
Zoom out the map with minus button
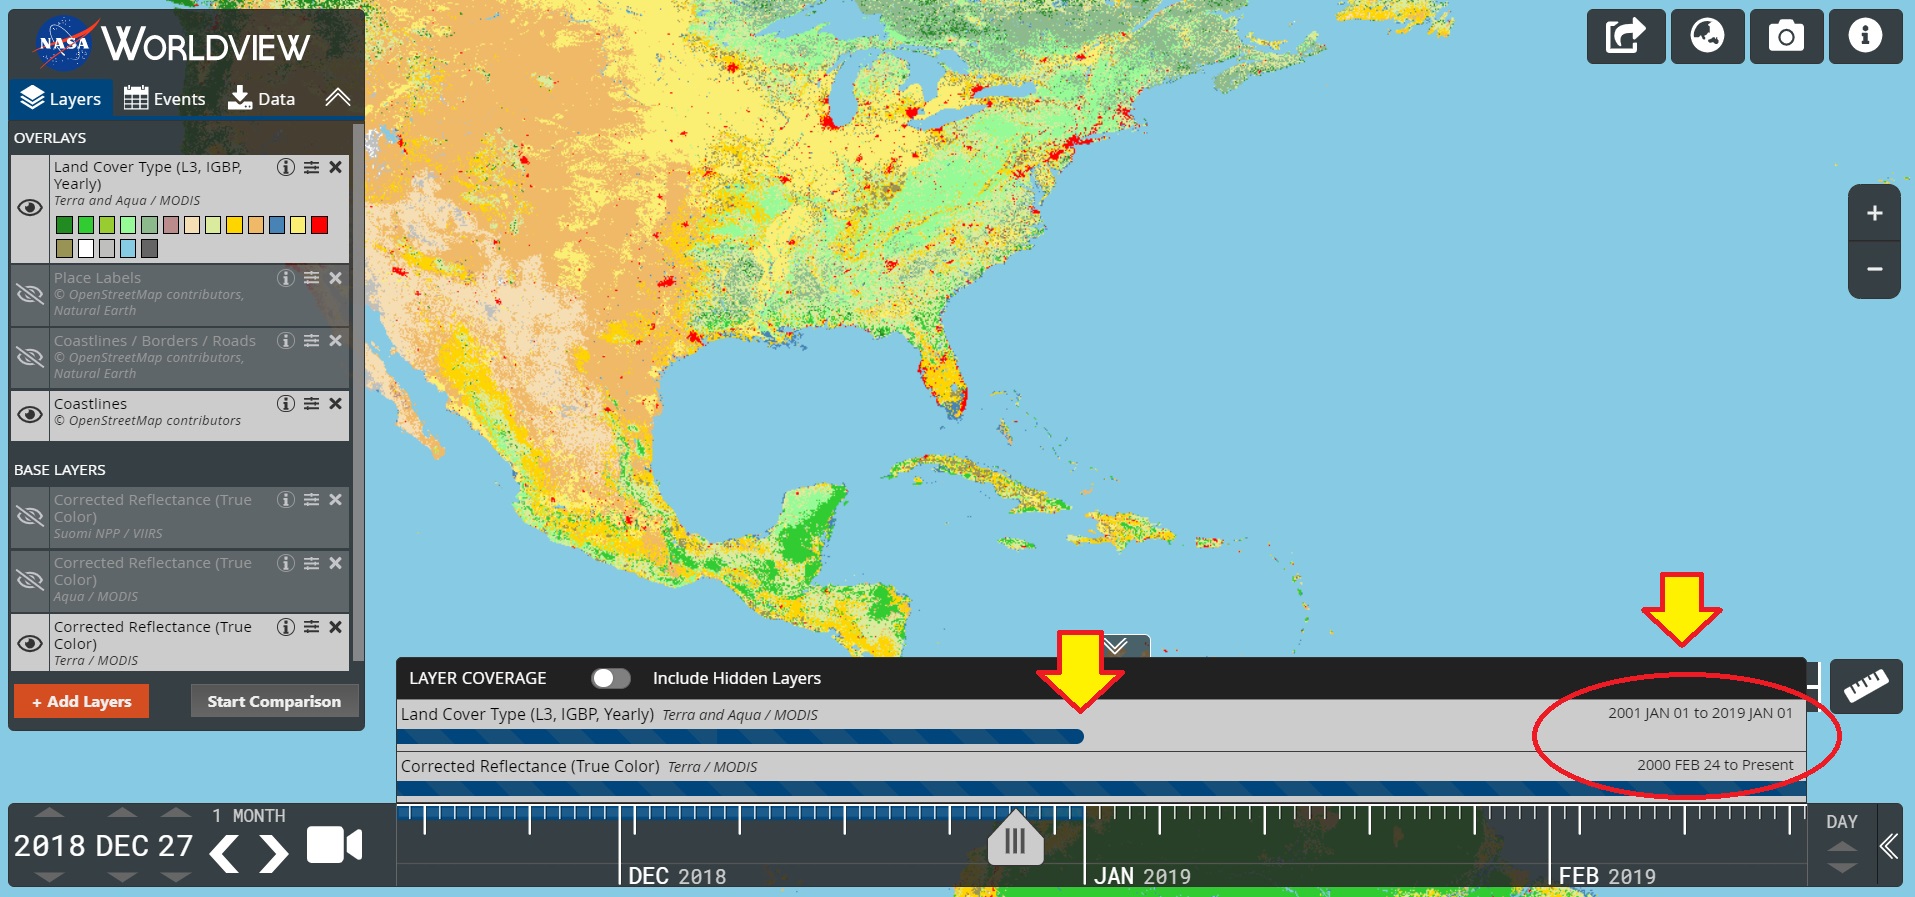pyautogui.click(x=1875, y=269)
